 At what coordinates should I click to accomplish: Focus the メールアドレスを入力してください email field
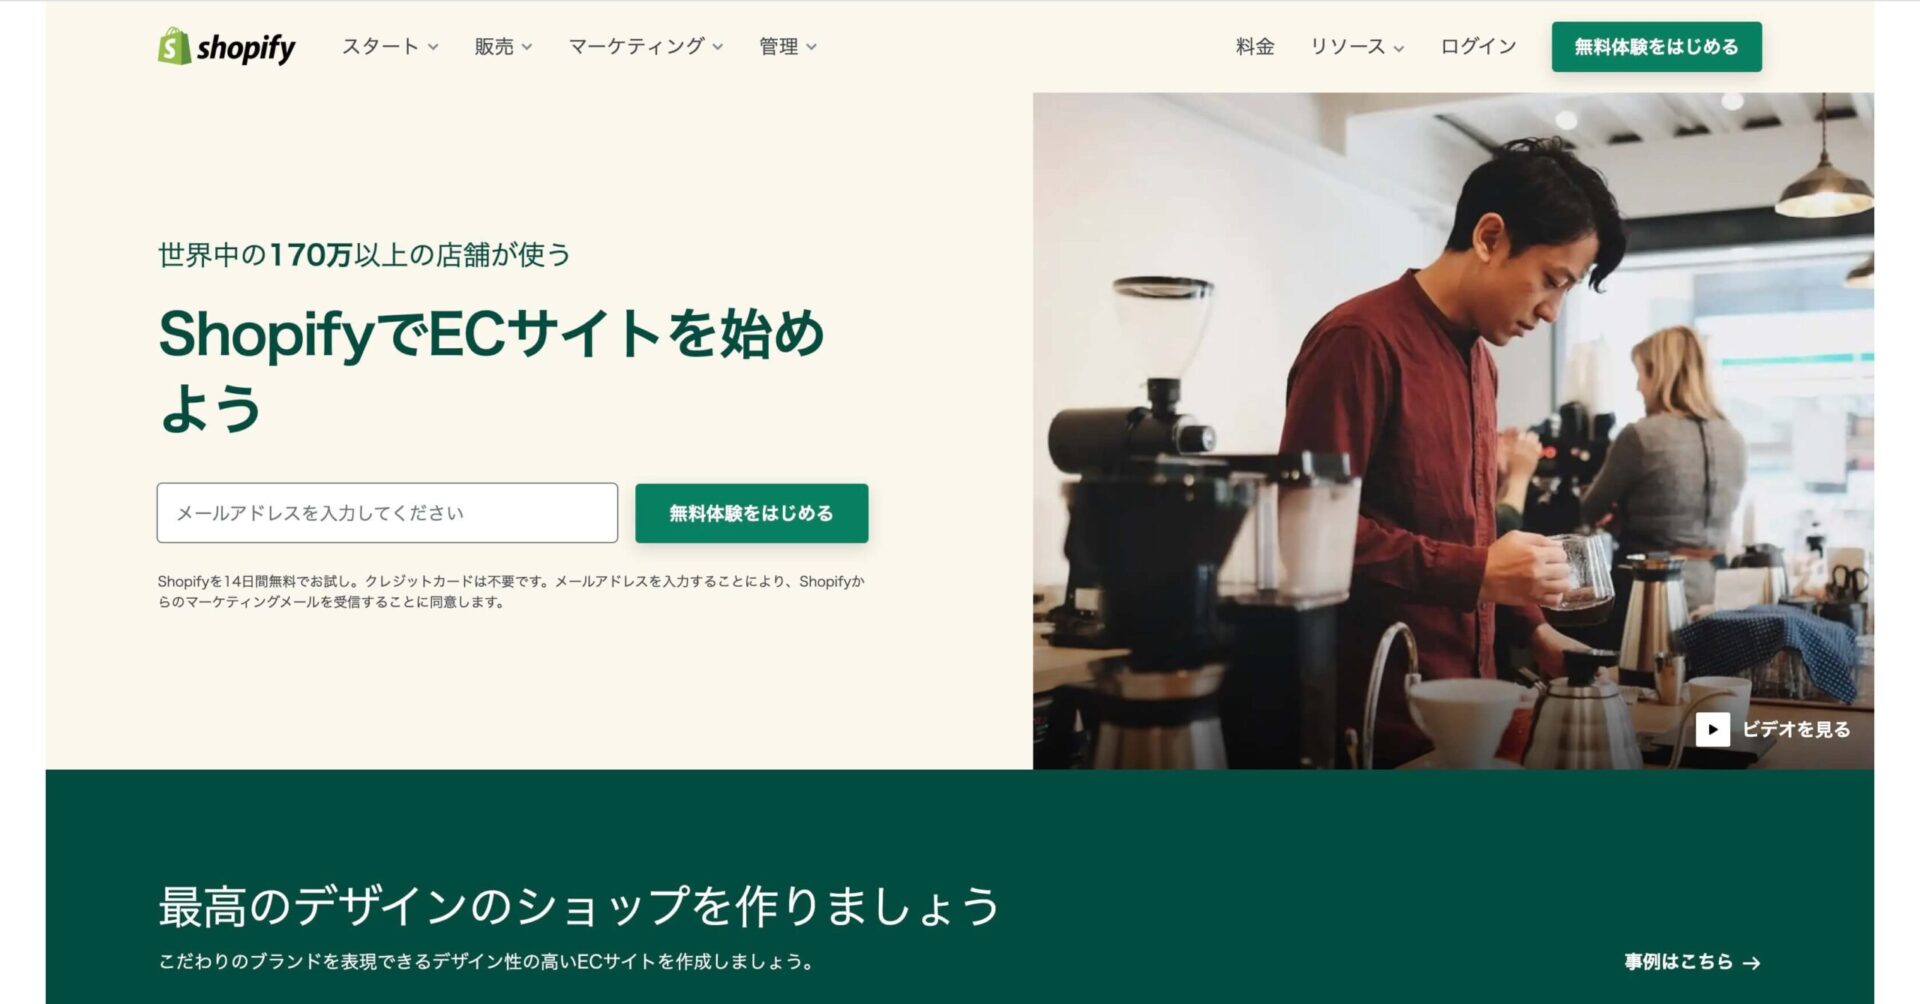coord(387,513)
